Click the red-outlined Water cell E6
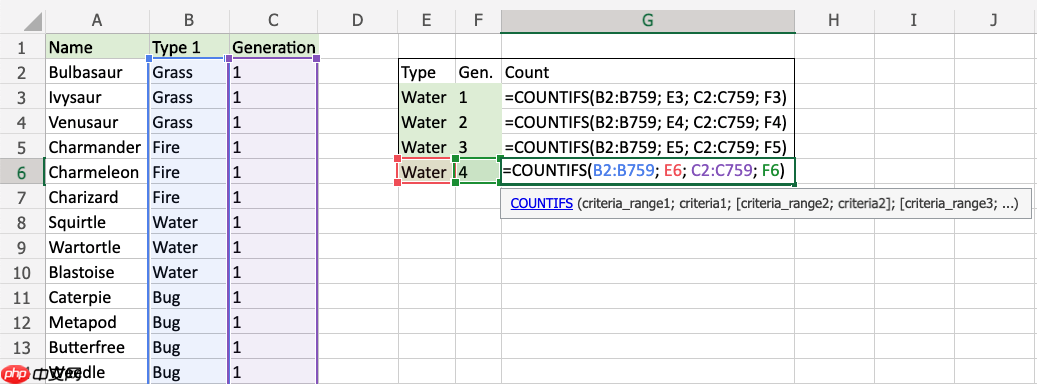1037x384 pixels. pos(427,172)
